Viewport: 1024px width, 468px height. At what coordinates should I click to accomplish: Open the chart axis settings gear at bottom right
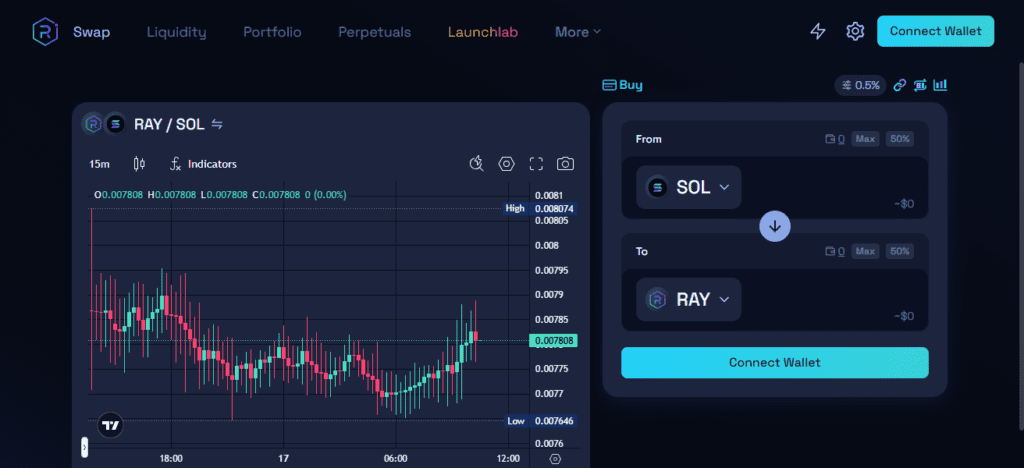click(555, 459)
